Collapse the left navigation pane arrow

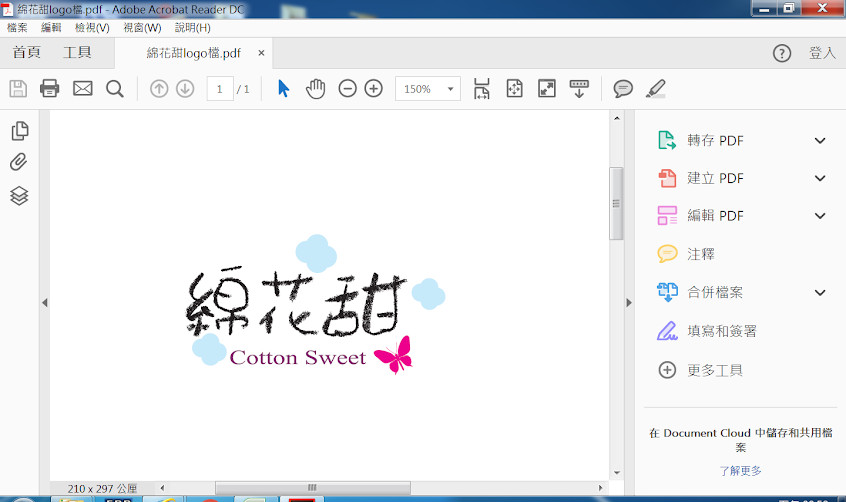tap(45, 303)
